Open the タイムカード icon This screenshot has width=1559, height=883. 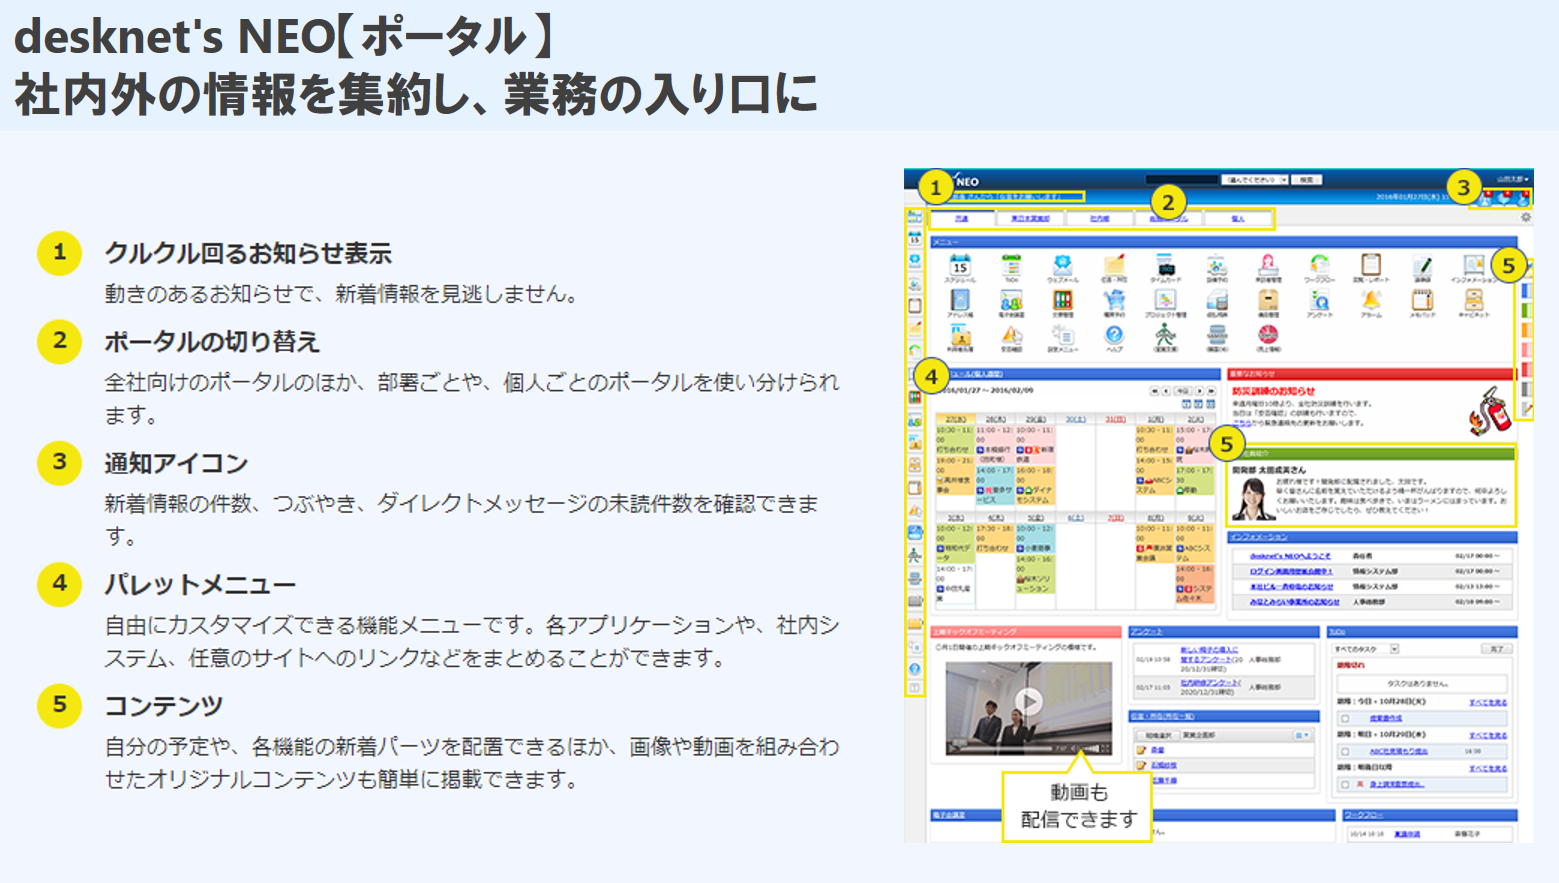[x=1165, y=267]
